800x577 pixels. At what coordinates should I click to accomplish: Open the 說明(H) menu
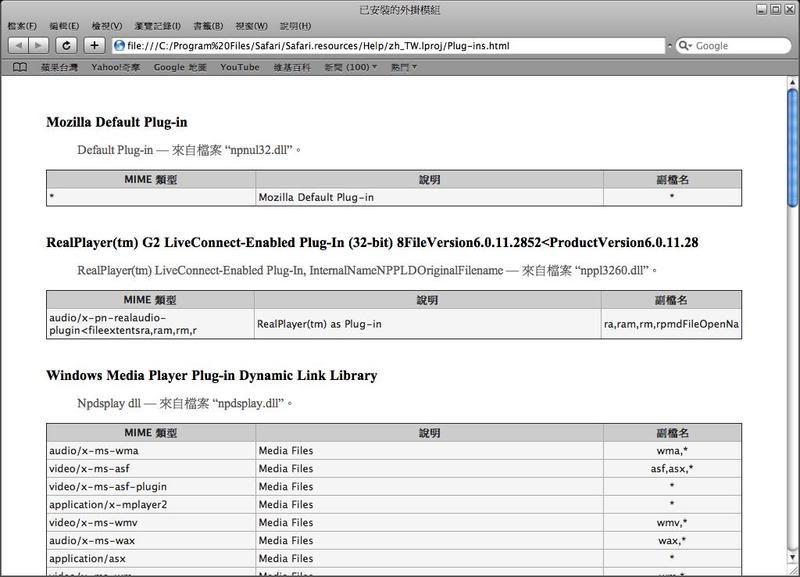pos(295,26)
